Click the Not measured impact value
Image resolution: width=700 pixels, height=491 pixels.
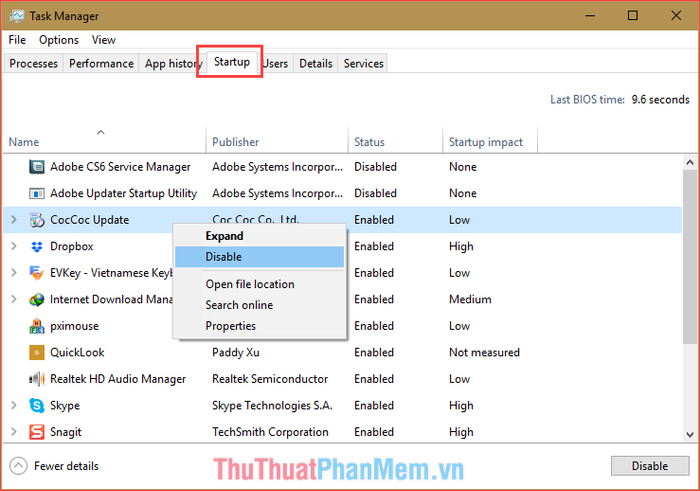tap(484, 353)
